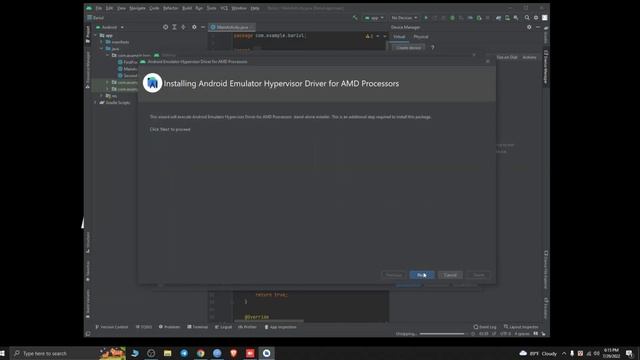Open the Build menu
Viewport: 640px width, 360px height.
[187, 8]
